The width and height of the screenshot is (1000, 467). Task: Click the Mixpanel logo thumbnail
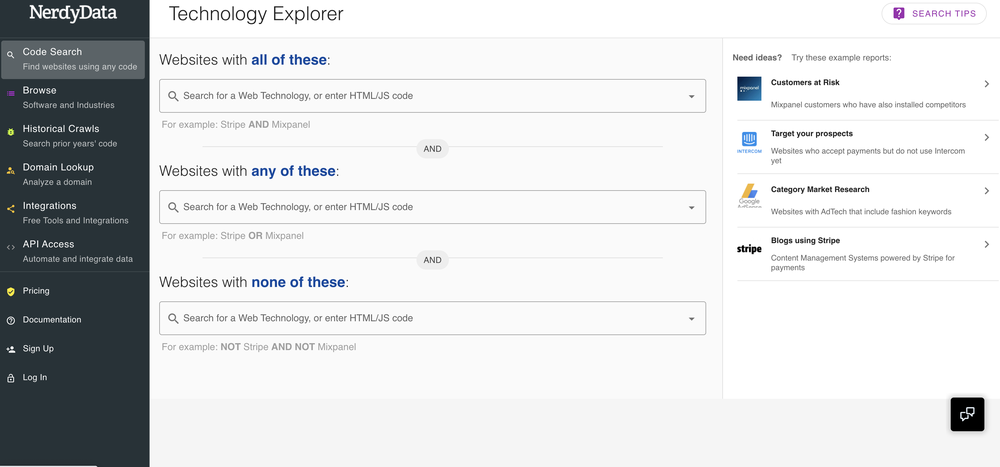pyautogui.click(x=749, y=89)
